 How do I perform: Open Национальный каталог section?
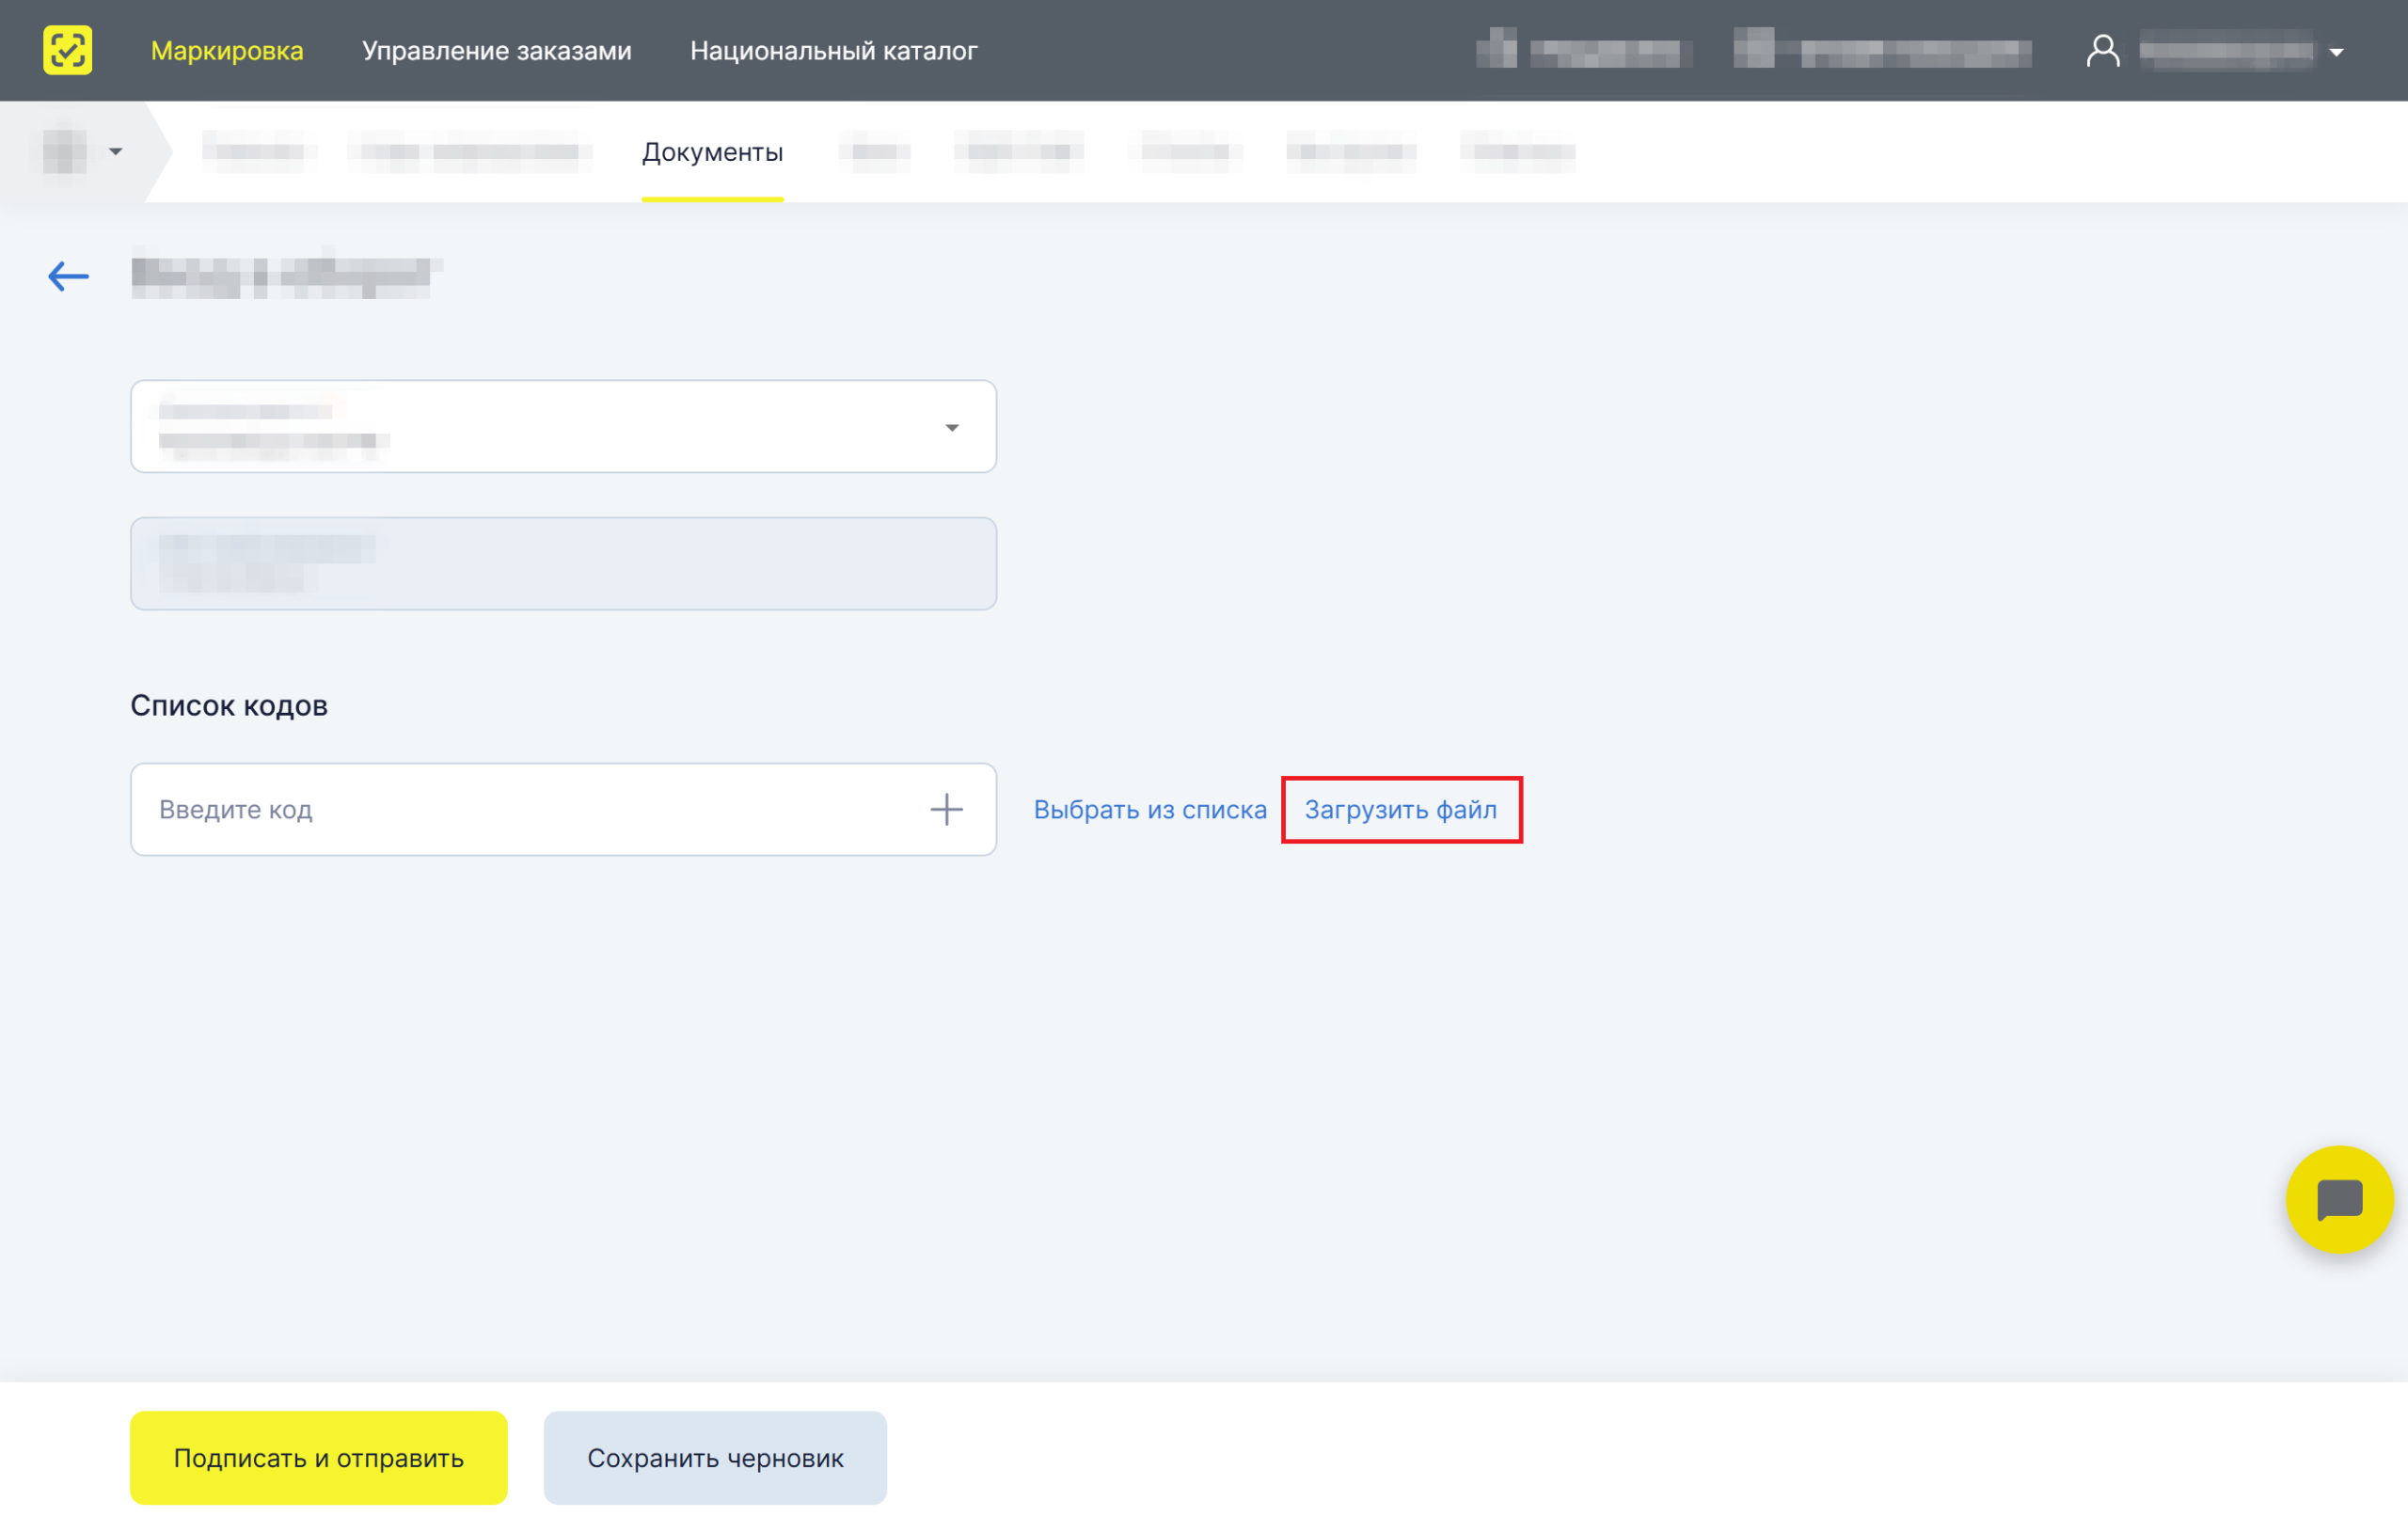click(833, 50)
